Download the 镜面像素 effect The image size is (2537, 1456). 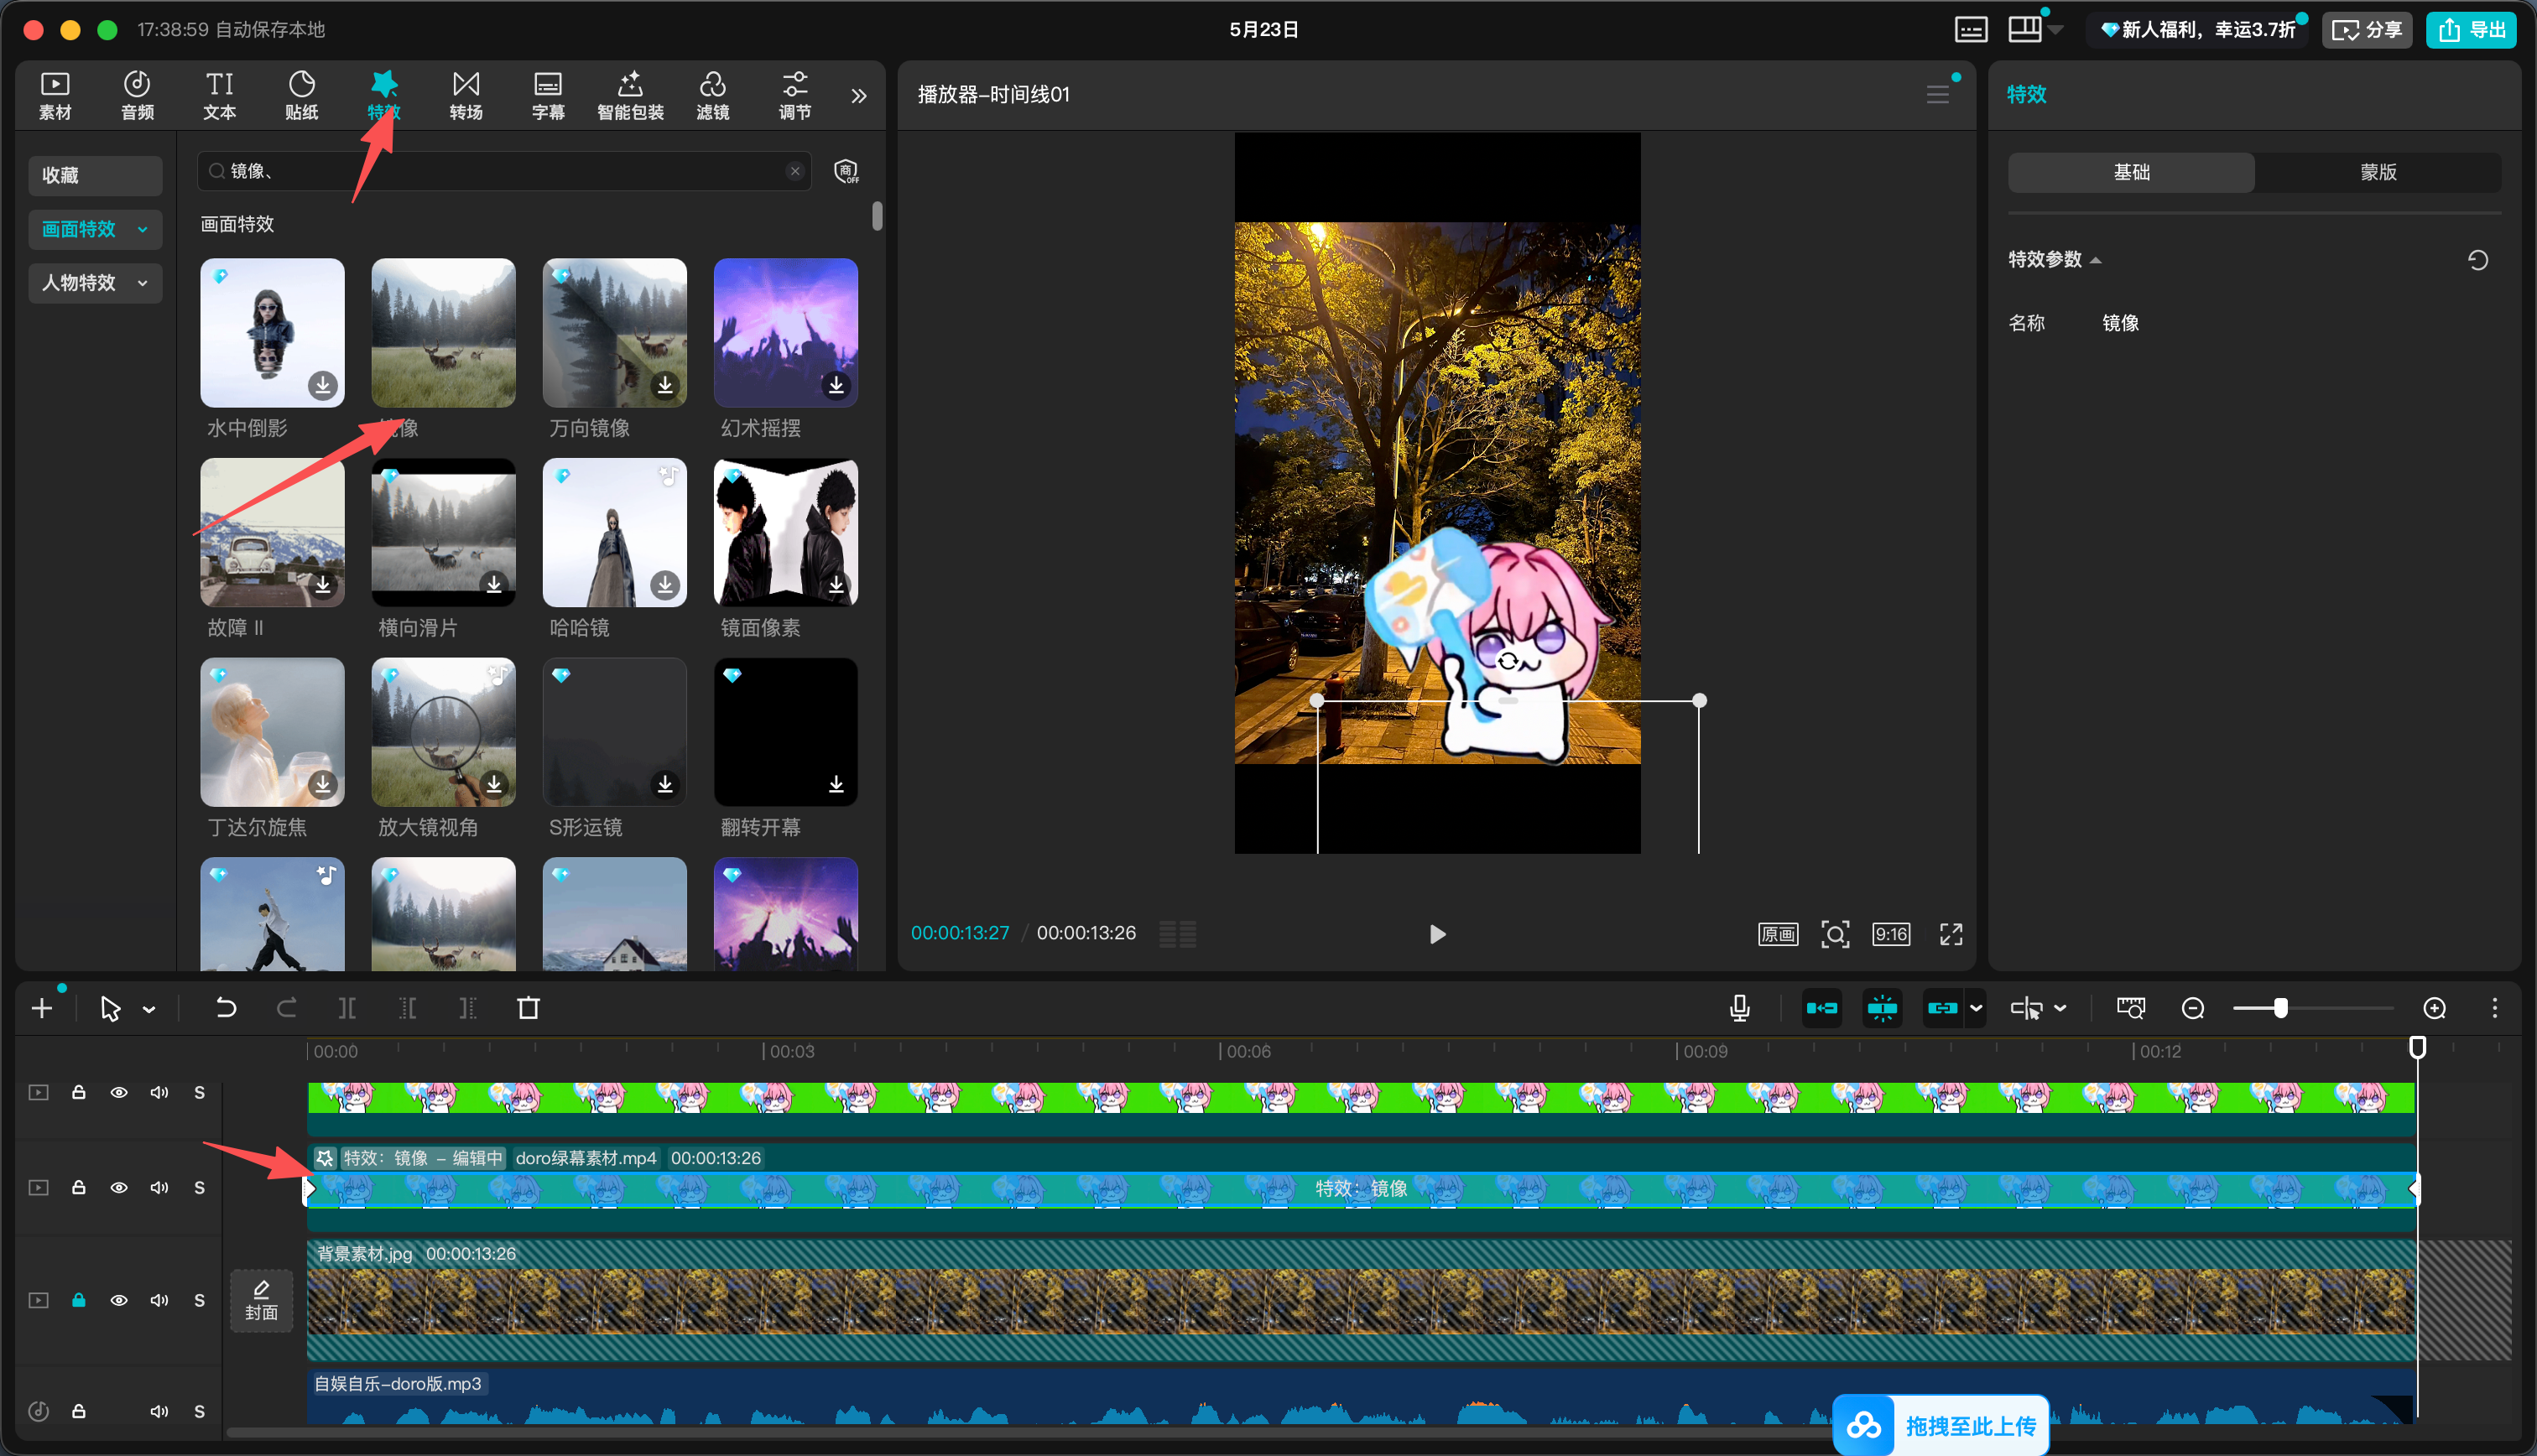click(836, 584)
